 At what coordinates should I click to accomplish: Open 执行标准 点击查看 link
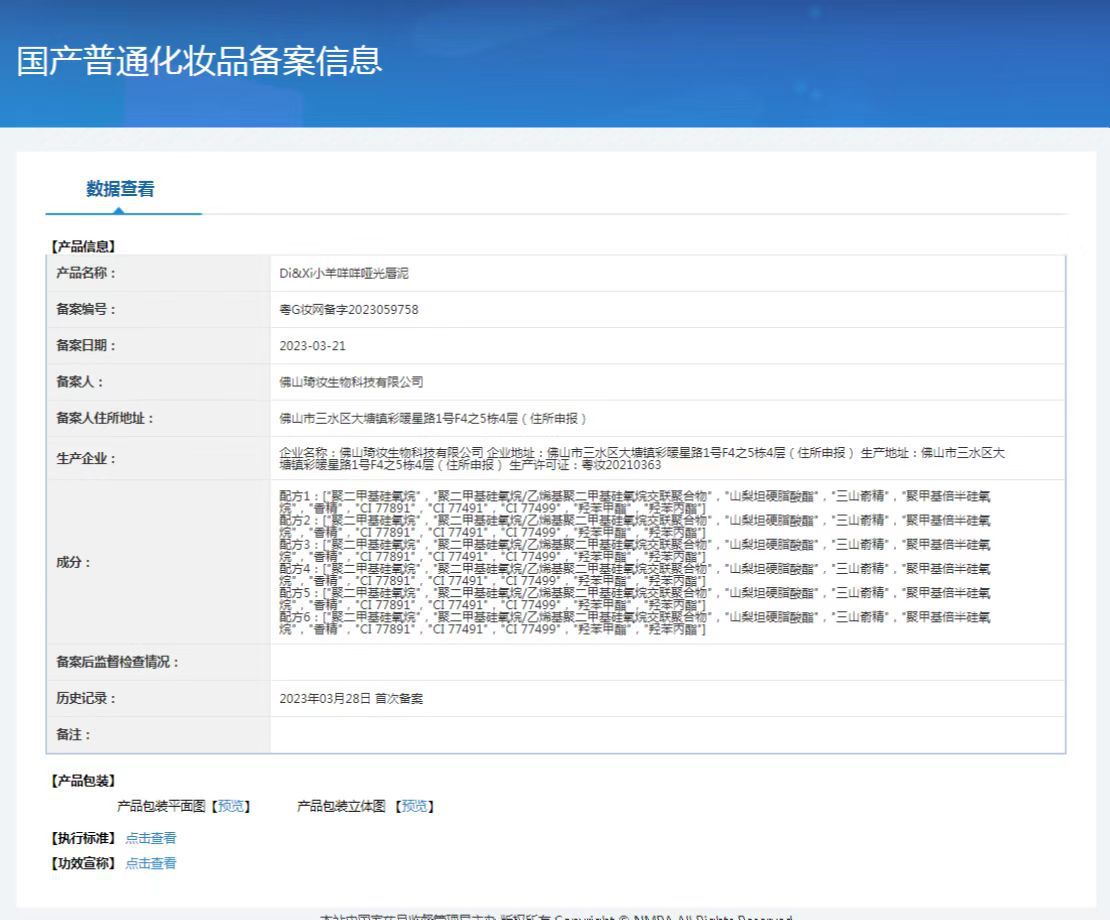(151, 838)
